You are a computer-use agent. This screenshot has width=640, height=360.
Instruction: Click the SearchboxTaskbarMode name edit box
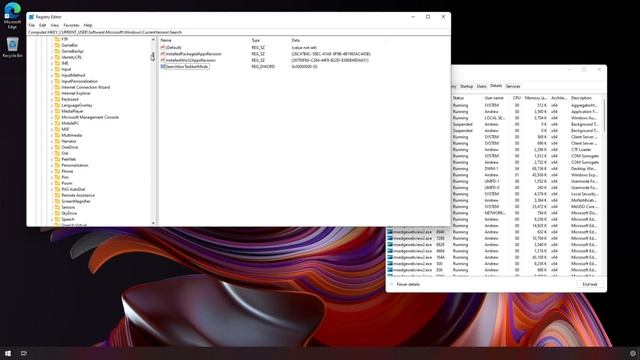point(187,67)
